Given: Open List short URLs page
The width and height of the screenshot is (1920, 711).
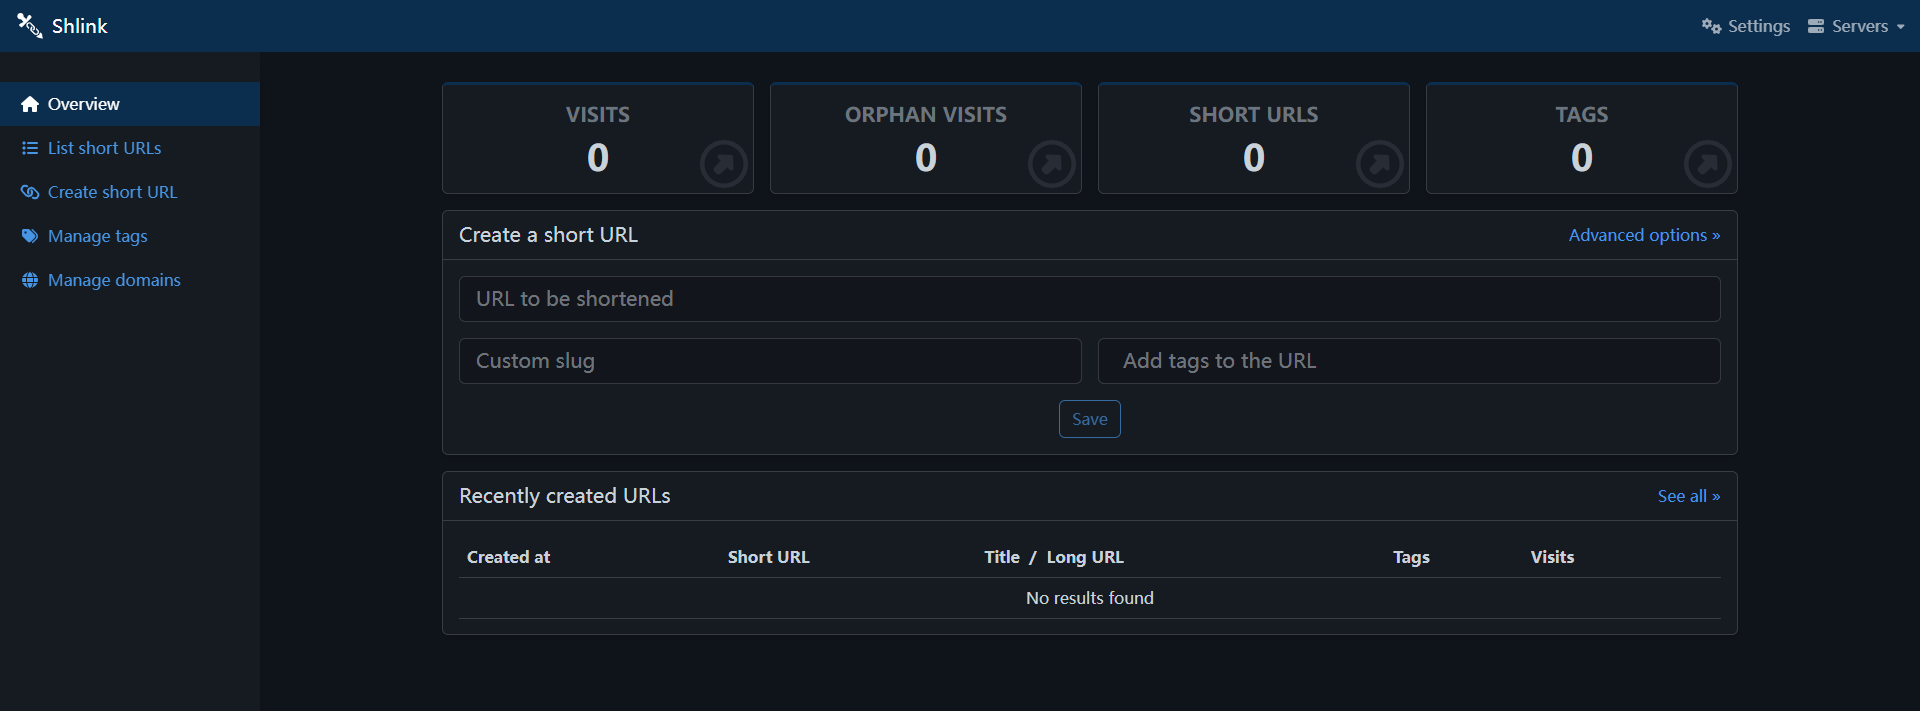Looking at the screenshot, I should coord(130,148).
